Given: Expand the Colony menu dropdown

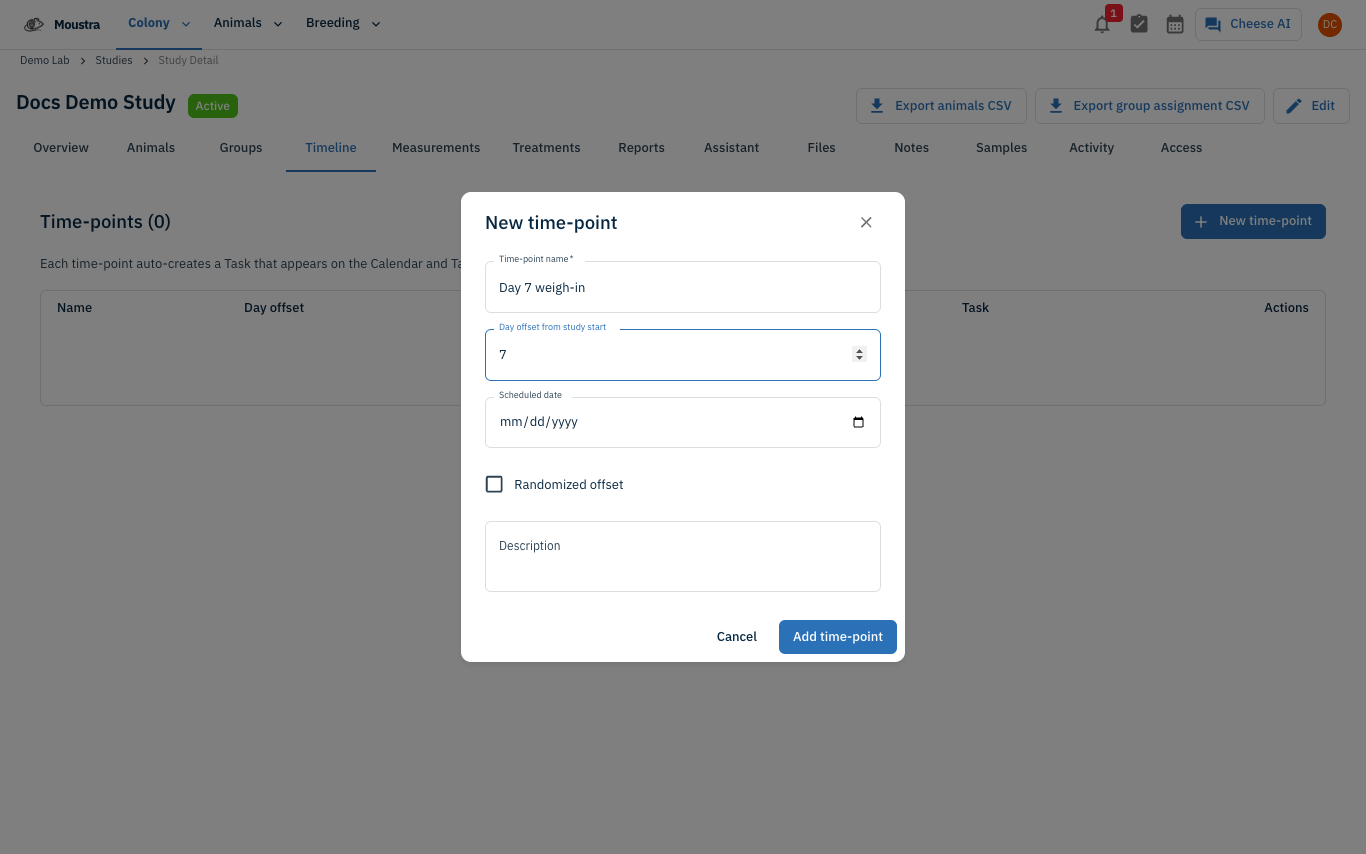Looking at the screenshot, I should pos(159,24).
